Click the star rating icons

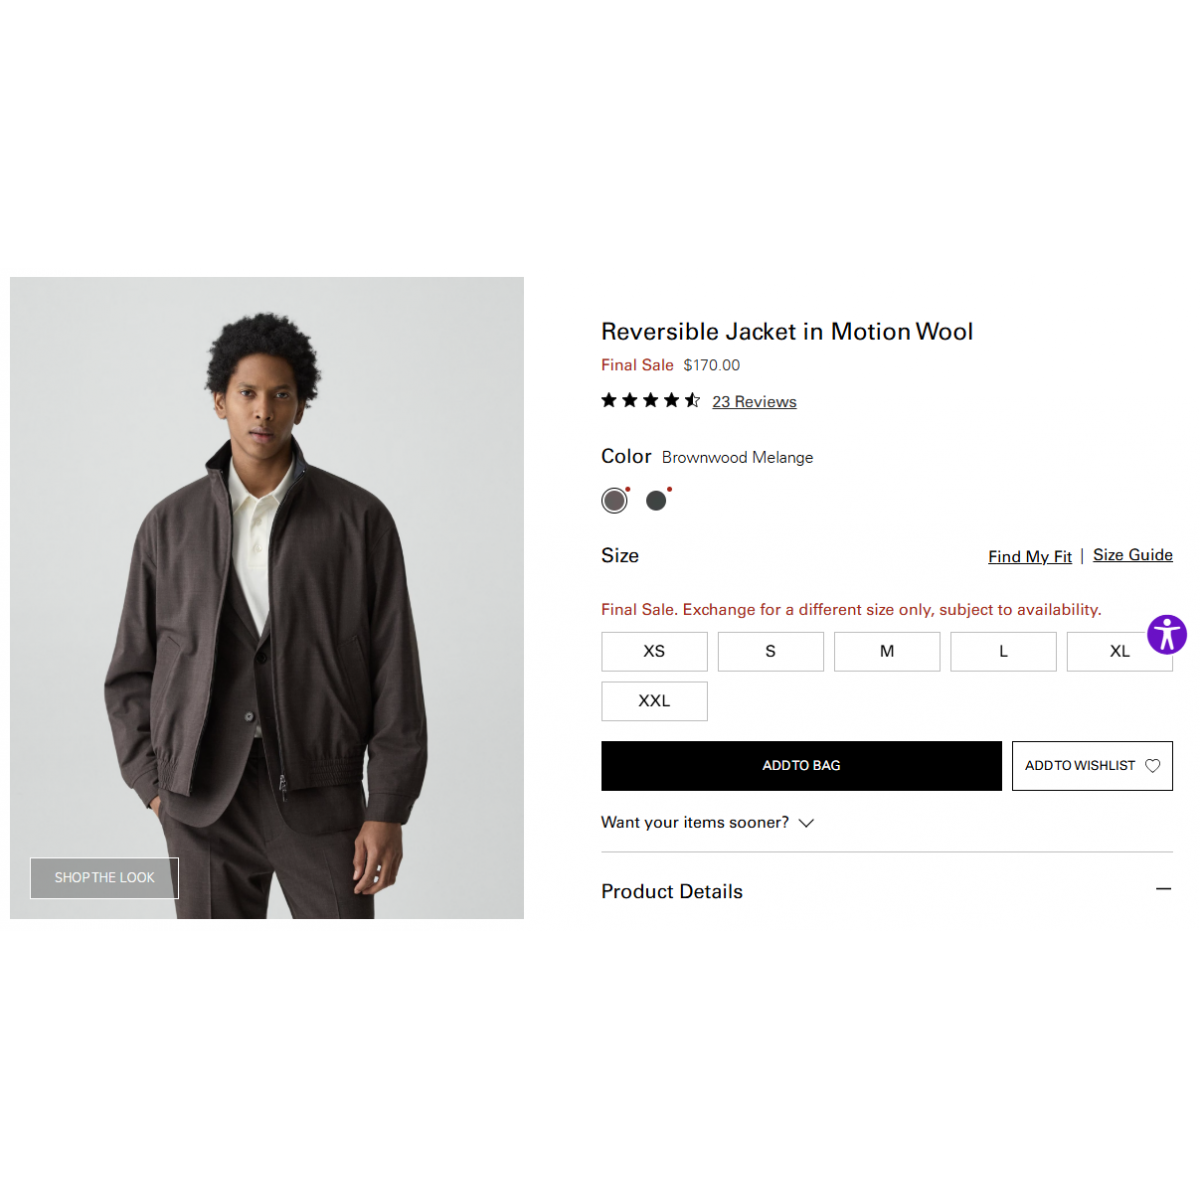[650, 401]
